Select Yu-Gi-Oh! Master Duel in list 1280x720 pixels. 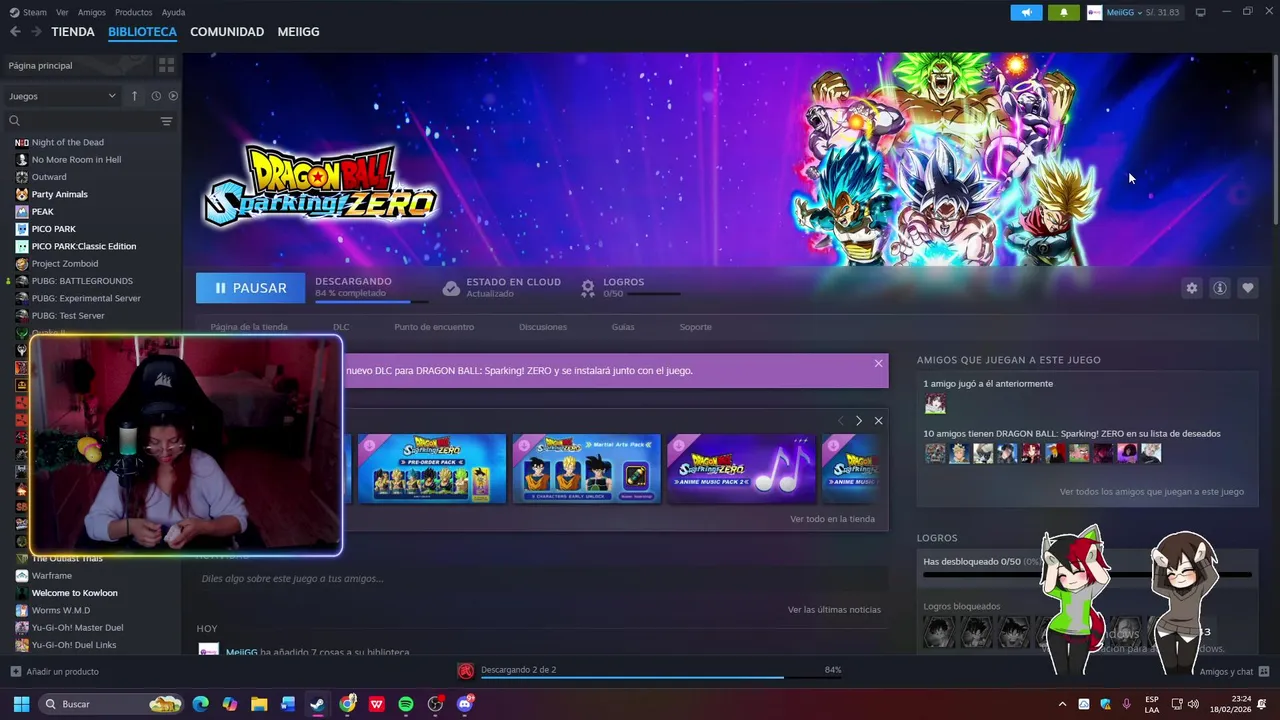pos(77,628)
